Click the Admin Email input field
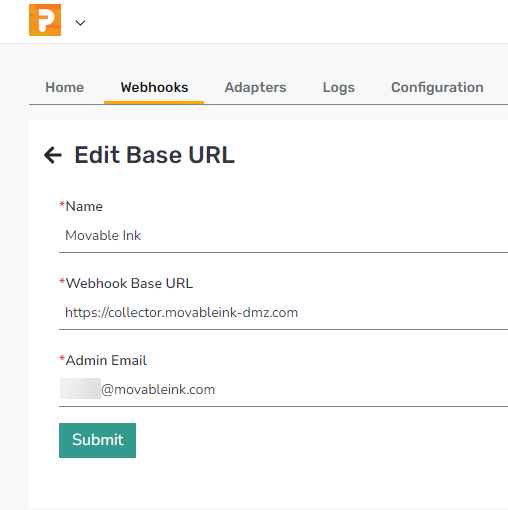Viewport: 508px width, 510px height. 283,390
